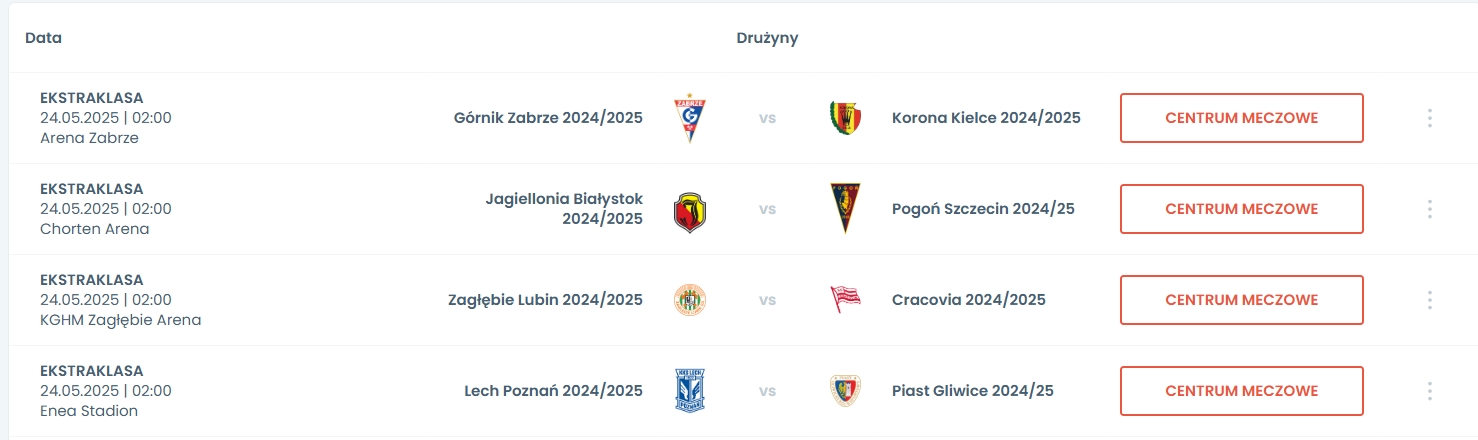Click the Lech Poznań club crest
The height and width of the screenshot is (440, 1478).
690,391
